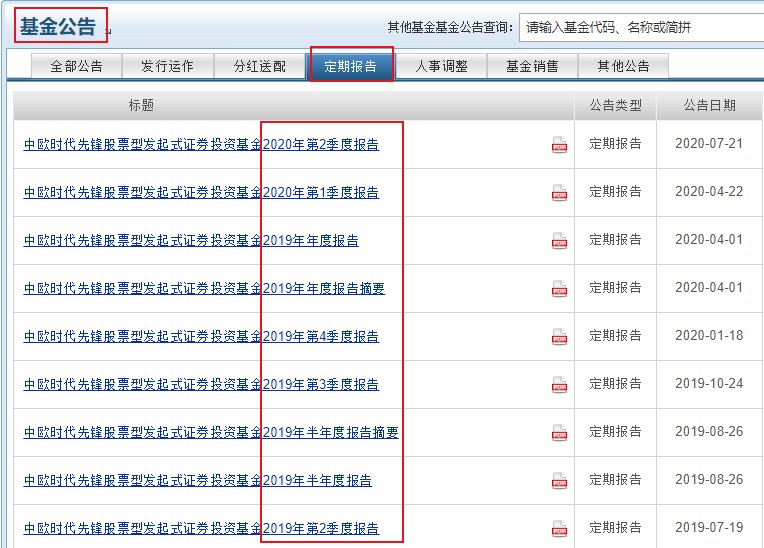Switch to 发行运作 tab
The image size is (764, 548).
168,66
